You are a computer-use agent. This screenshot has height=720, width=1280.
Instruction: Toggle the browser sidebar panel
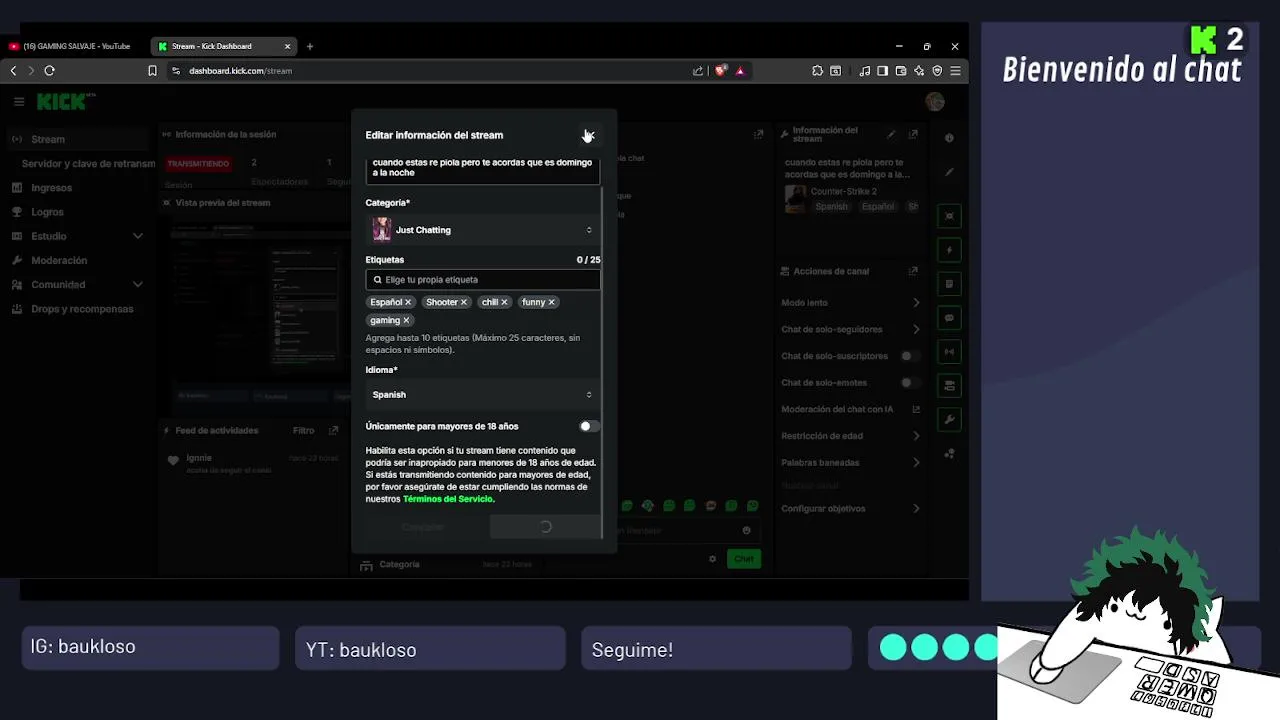(883, 71)
